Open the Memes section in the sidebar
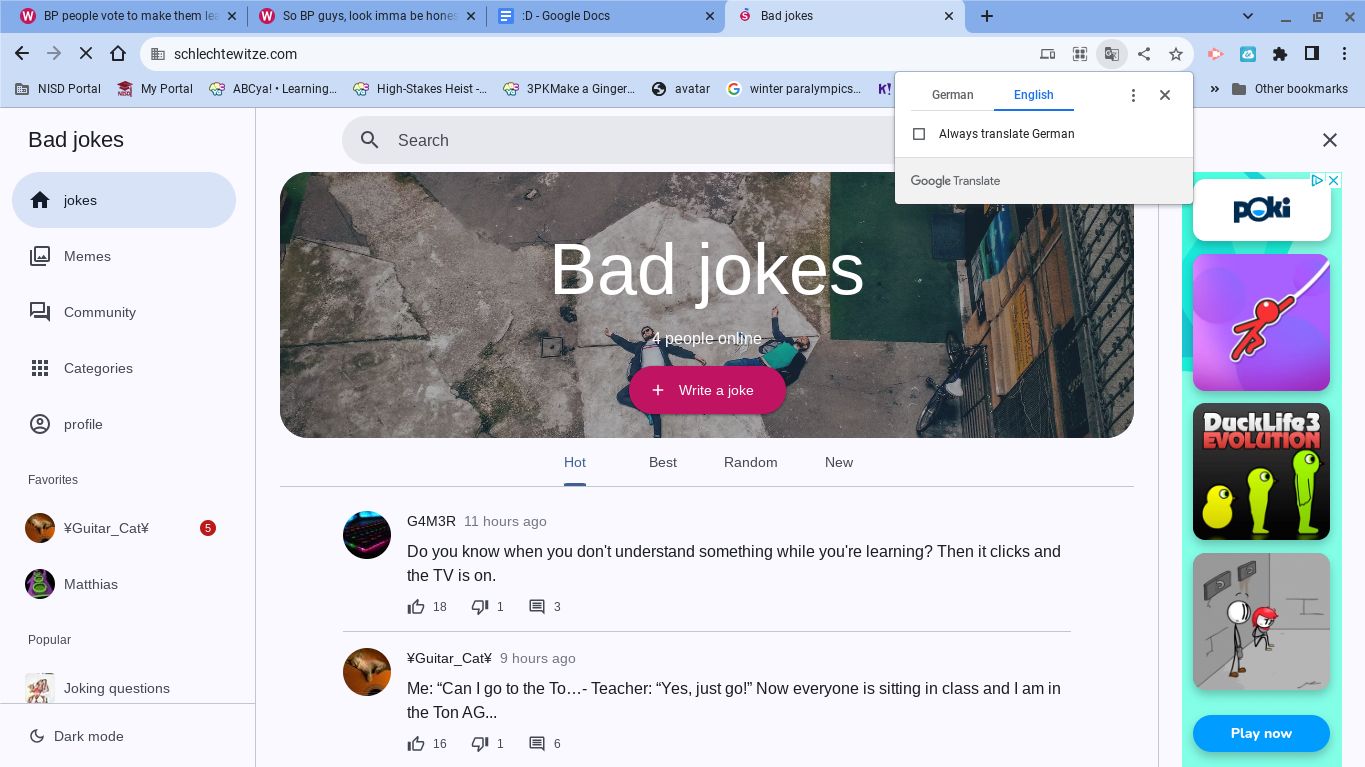 pos(87,256)
